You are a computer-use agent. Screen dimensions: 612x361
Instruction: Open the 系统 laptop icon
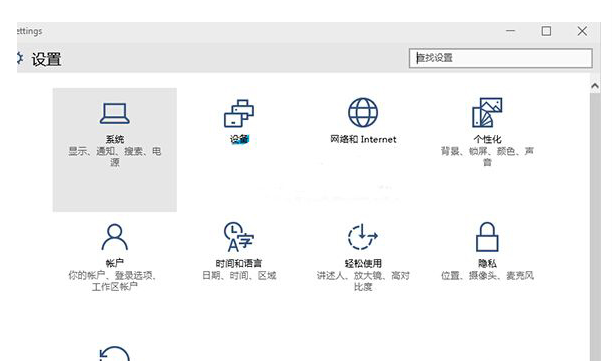point(114,114)
